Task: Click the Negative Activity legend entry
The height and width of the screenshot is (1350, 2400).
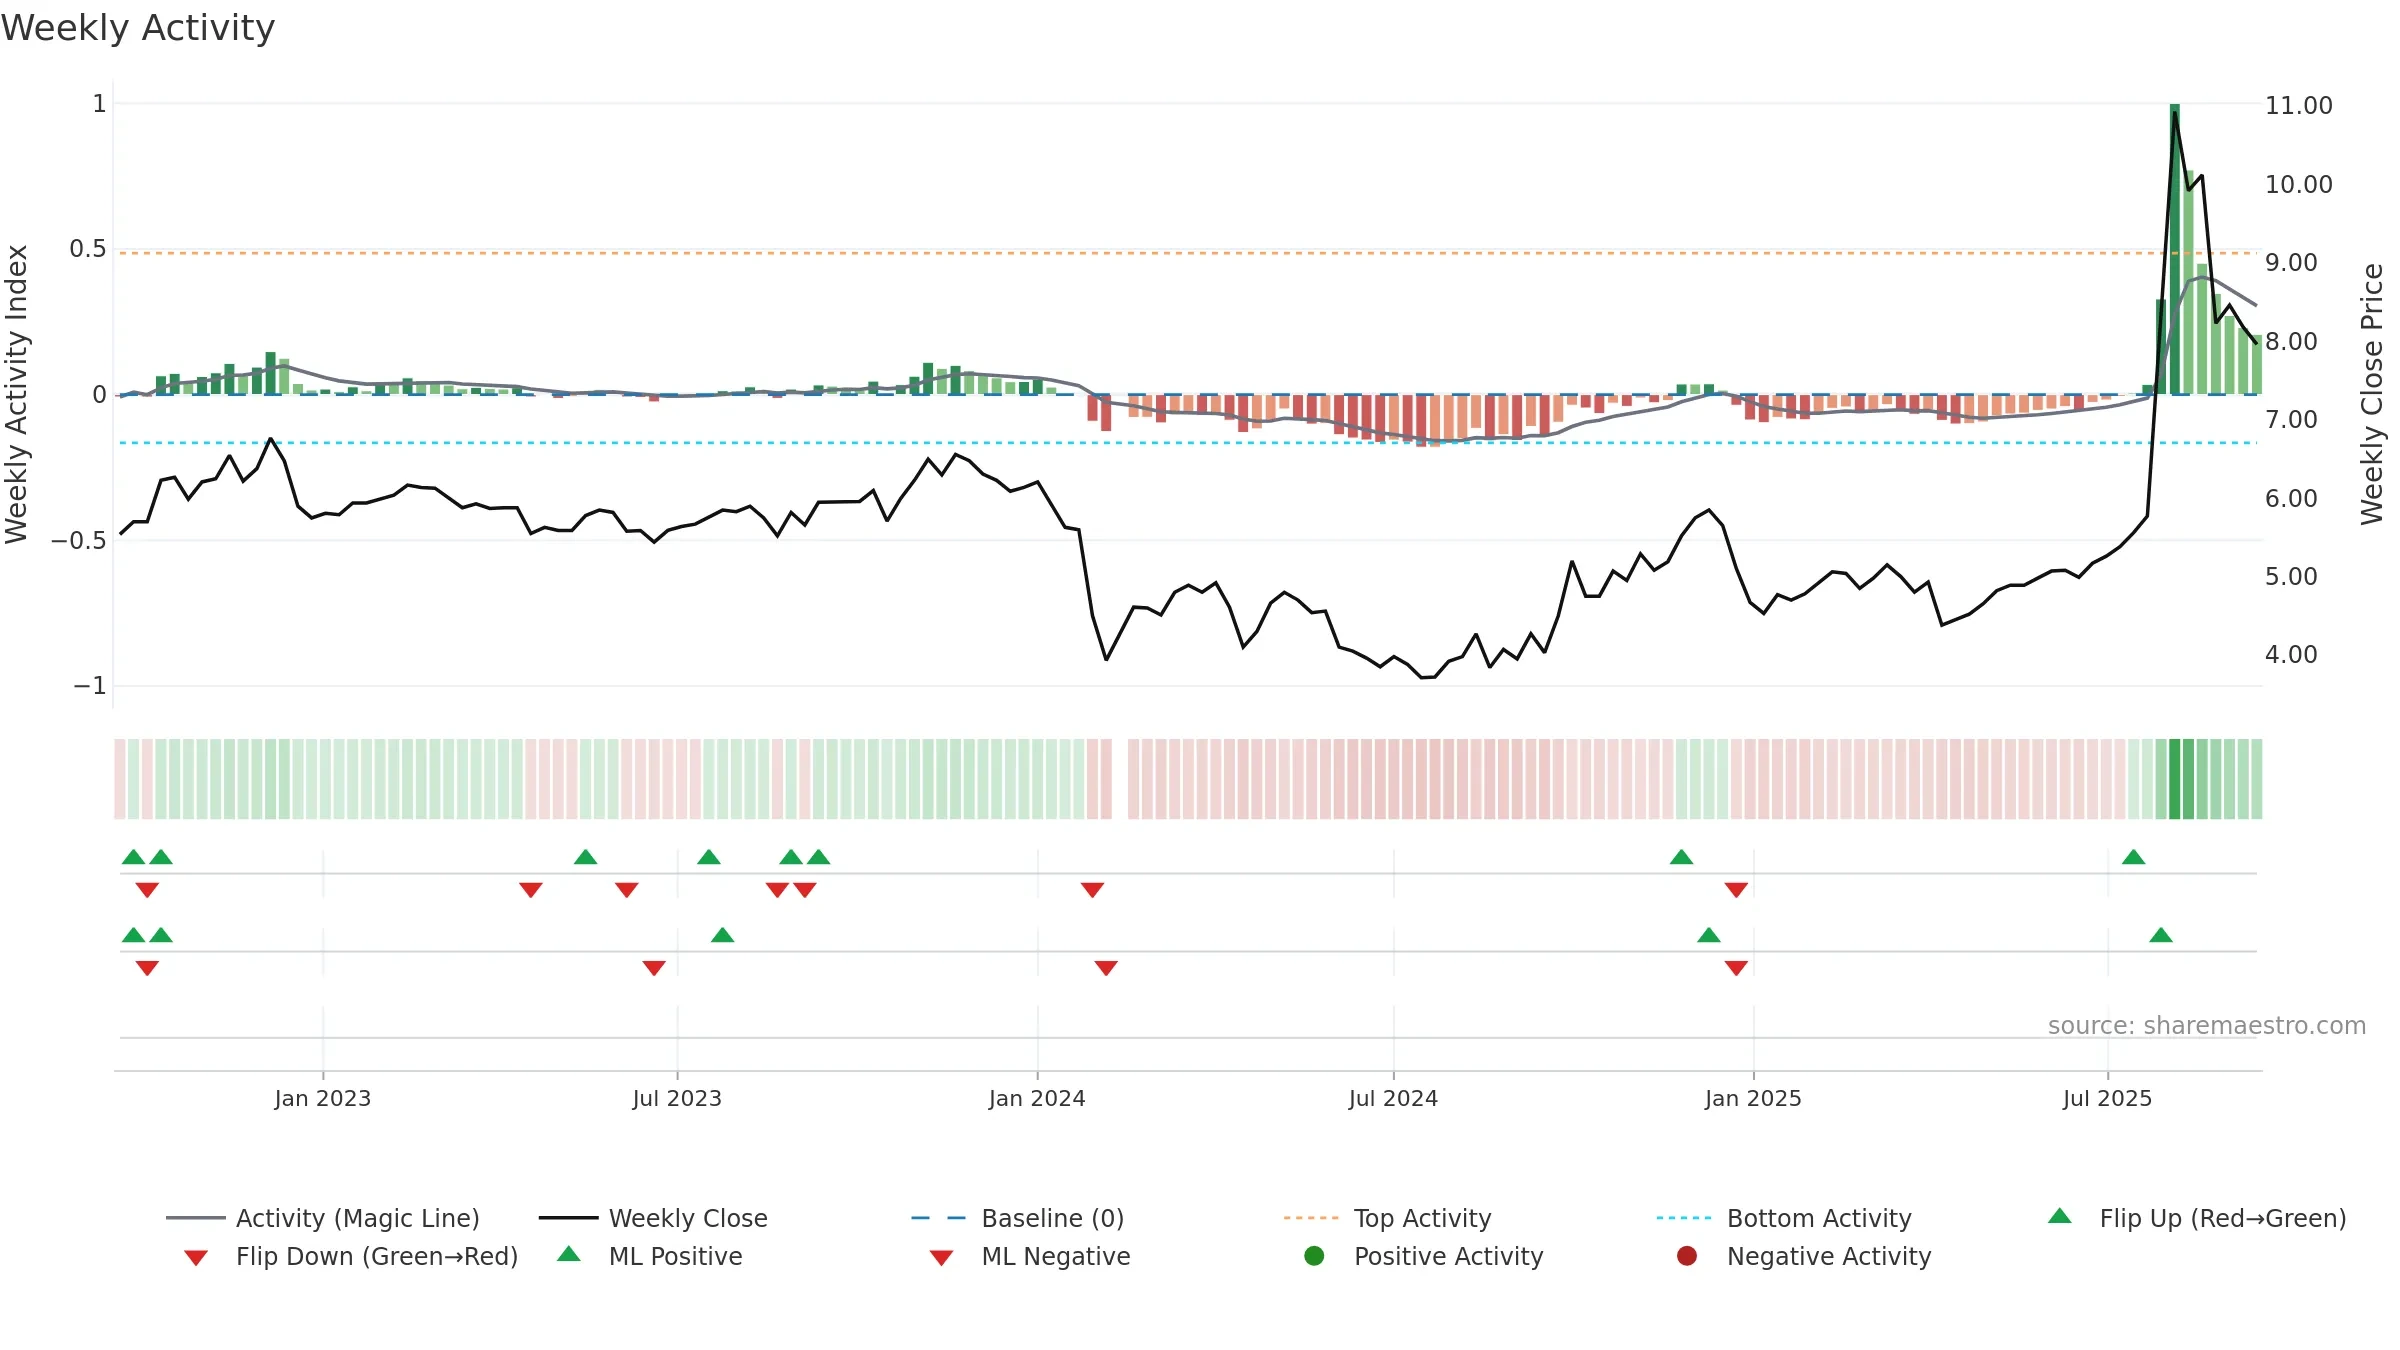Action: click(1804, 1256)
